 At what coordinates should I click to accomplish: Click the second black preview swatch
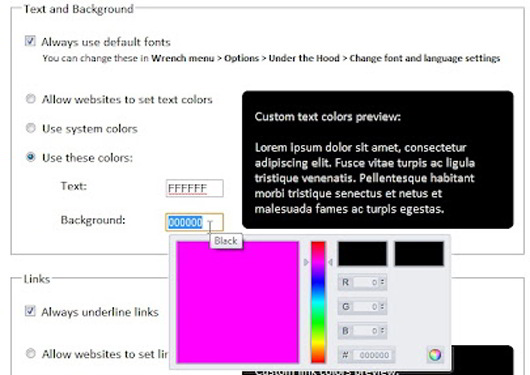[419, 254]
